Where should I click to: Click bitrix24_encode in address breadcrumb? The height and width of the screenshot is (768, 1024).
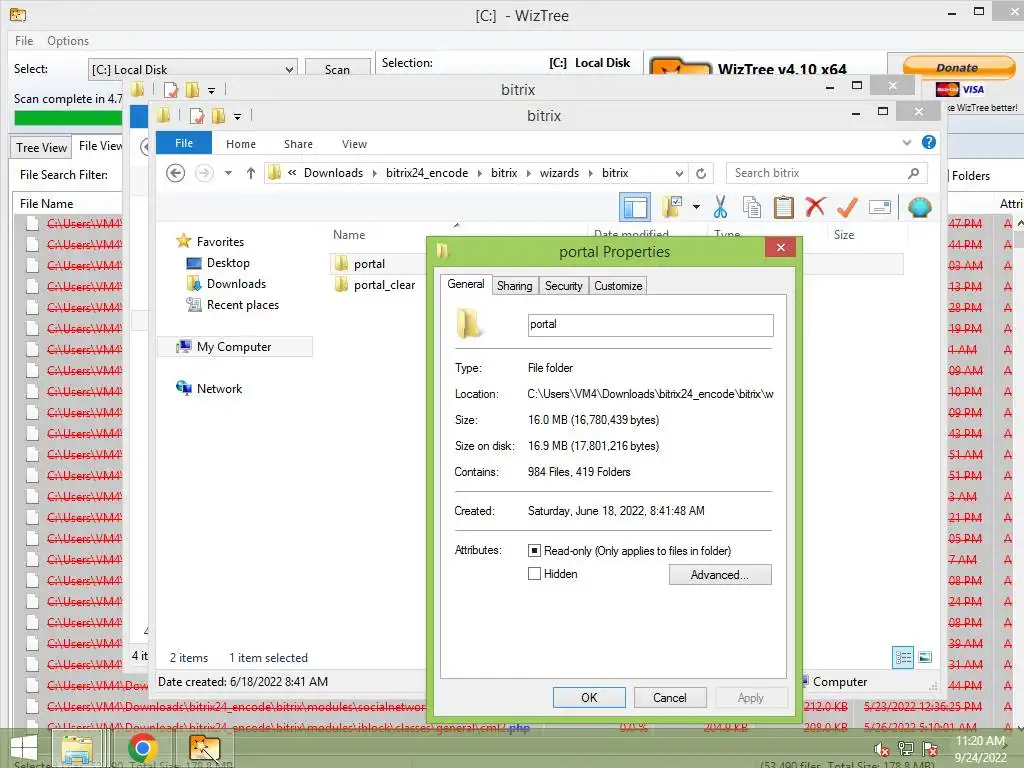pyautogui.click(x=426, y=173)
